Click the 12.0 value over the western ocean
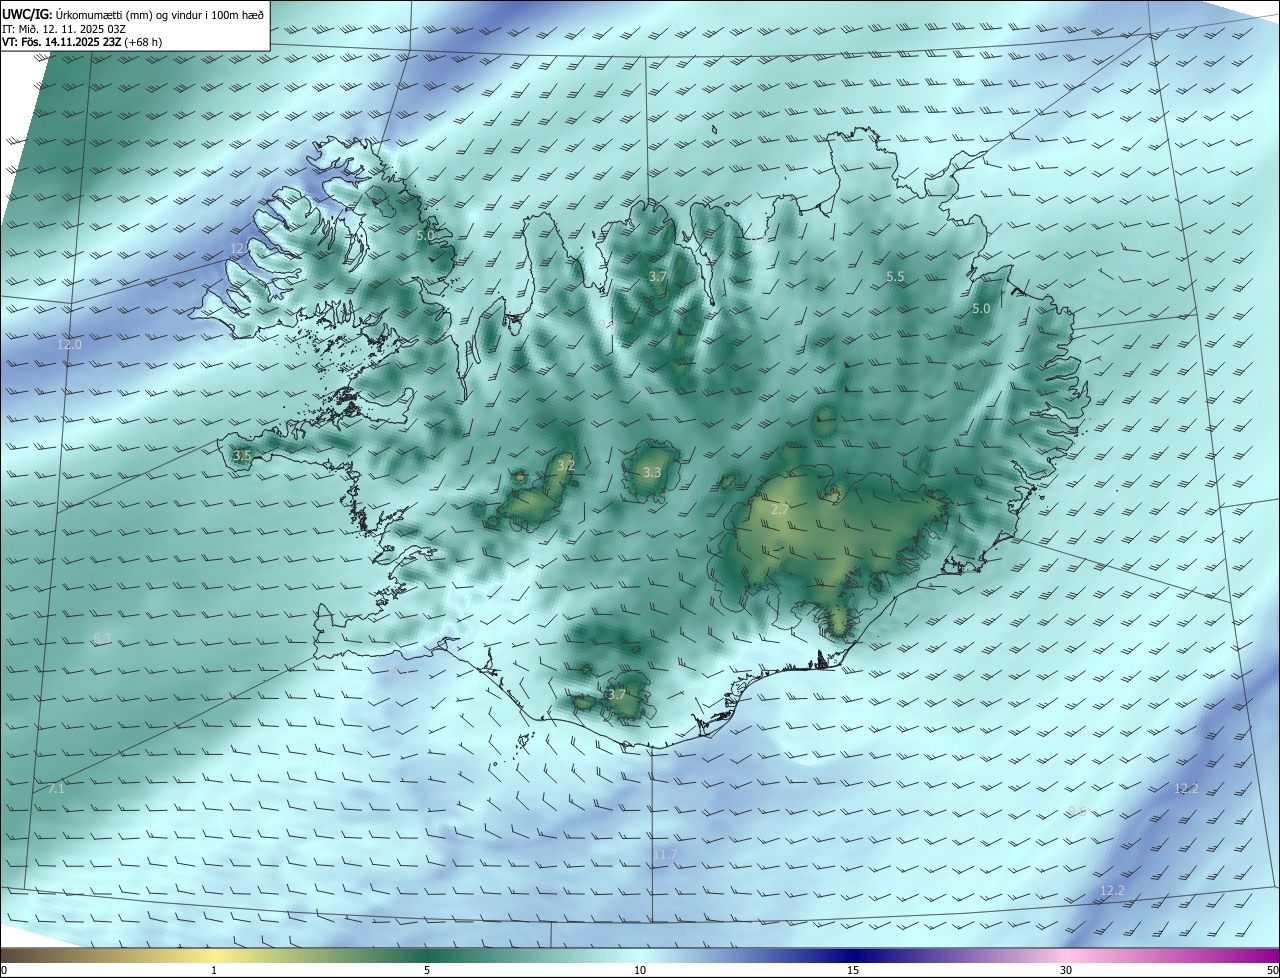1280x978 pixels. 70,344
